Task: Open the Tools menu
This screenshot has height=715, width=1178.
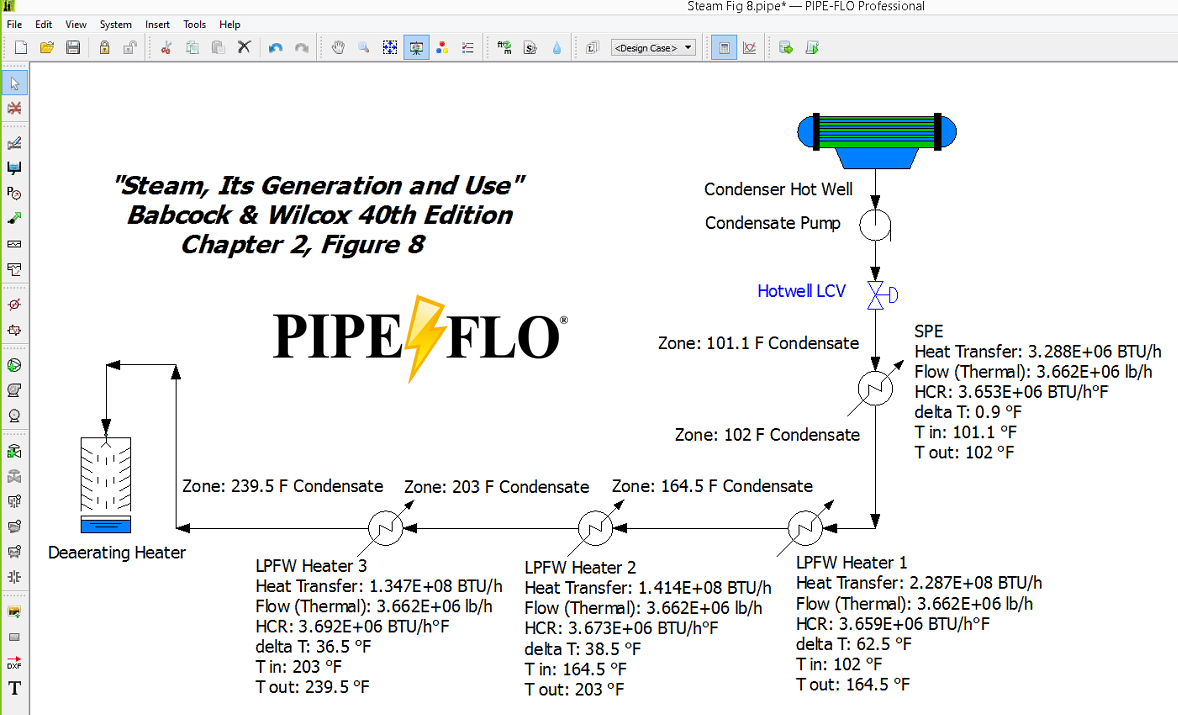Action: (x=195, y=24)
